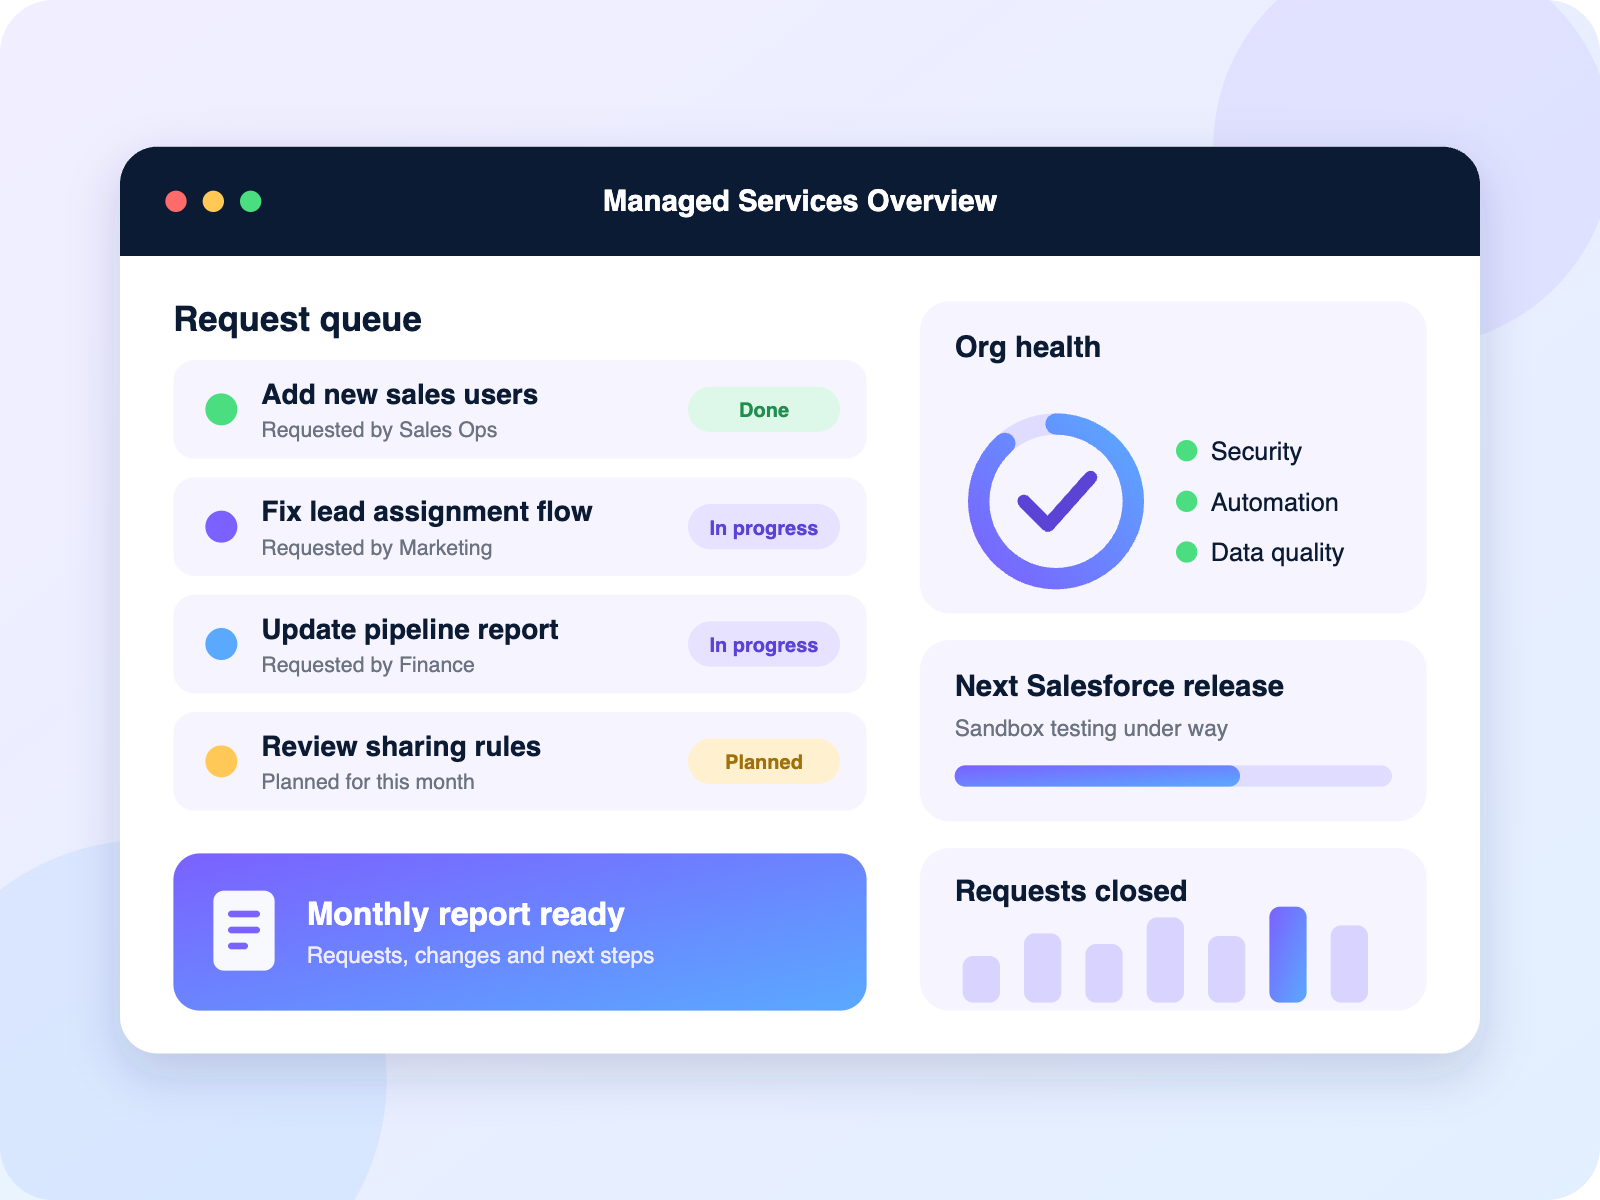1600x1200 pixels.
Task: Click Requests, changes and next steps subtitle
Action: click(x=480, y=956)
